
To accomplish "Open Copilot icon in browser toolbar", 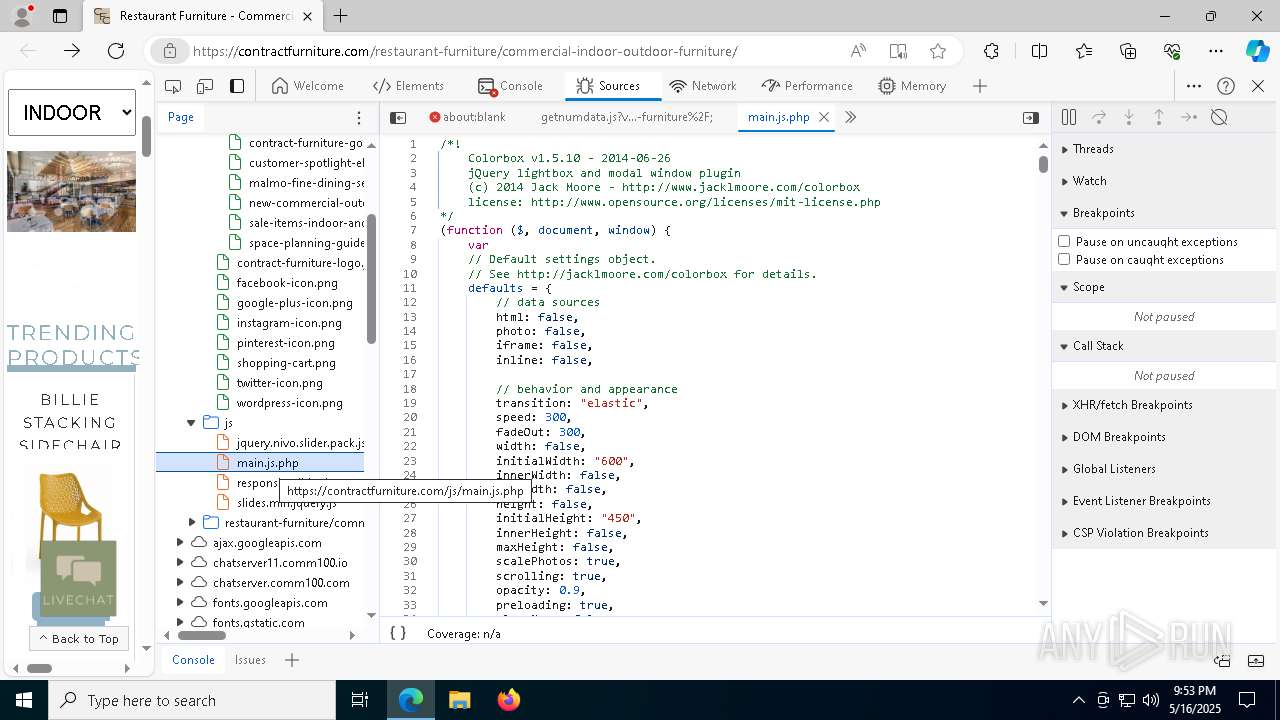I will tap(1257, 51).
